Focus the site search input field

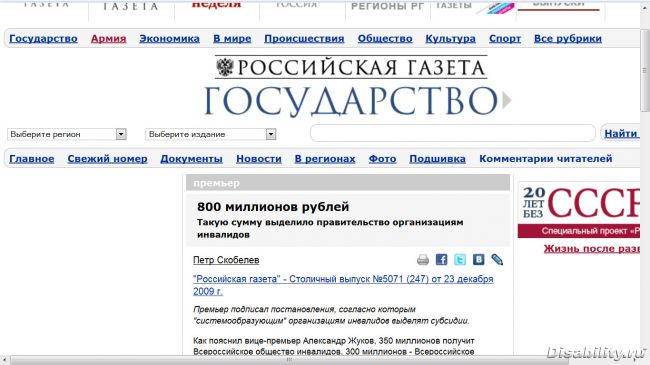pyautogui.click(x=453, y=133)
